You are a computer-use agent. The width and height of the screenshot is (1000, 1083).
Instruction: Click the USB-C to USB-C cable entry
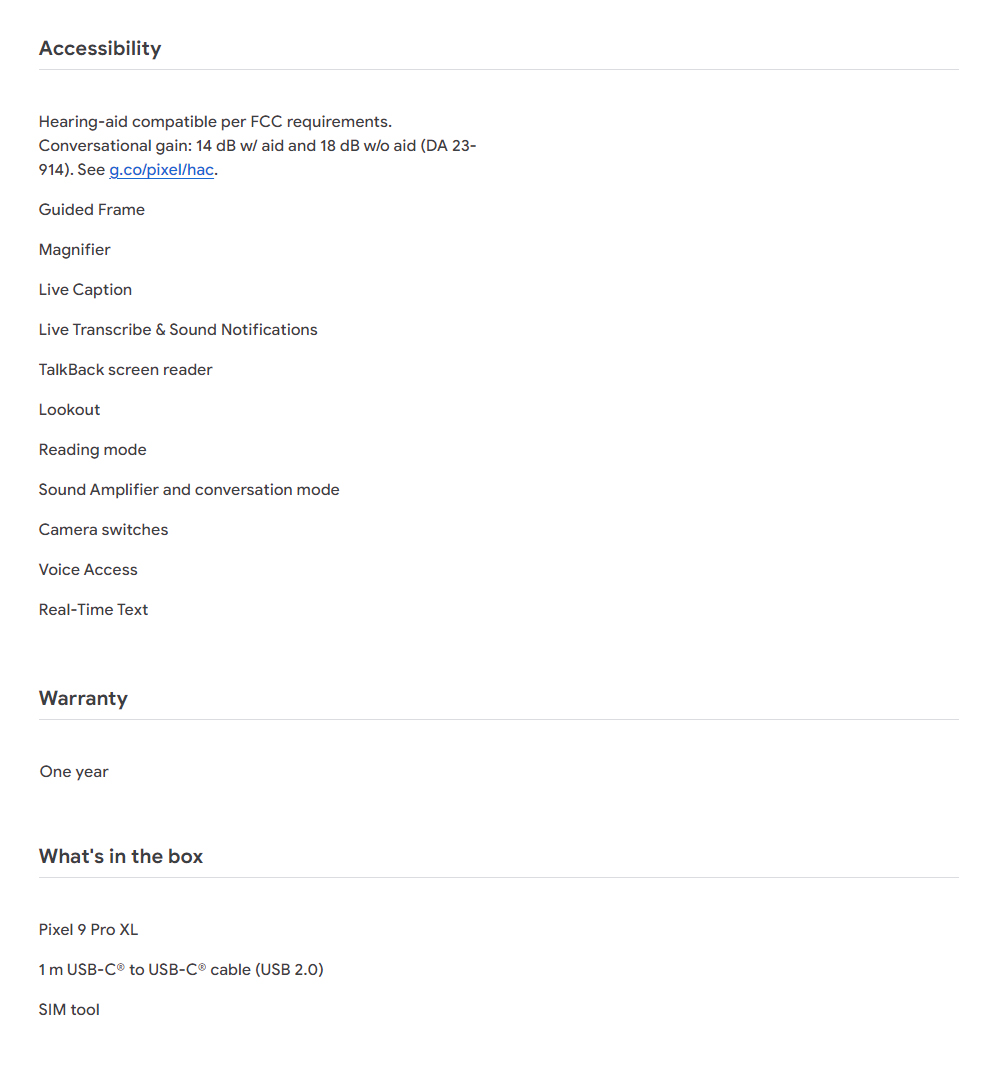click(x=181, y=970)
